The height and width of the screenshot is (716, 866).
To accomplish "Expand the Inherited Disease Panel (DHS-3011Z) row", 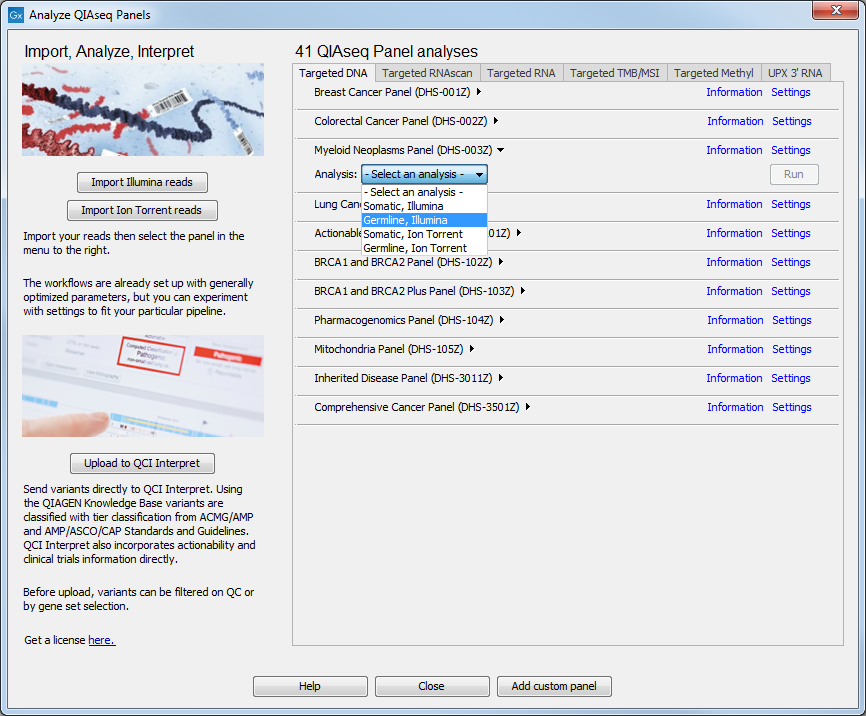I will [x=501, y=377].
